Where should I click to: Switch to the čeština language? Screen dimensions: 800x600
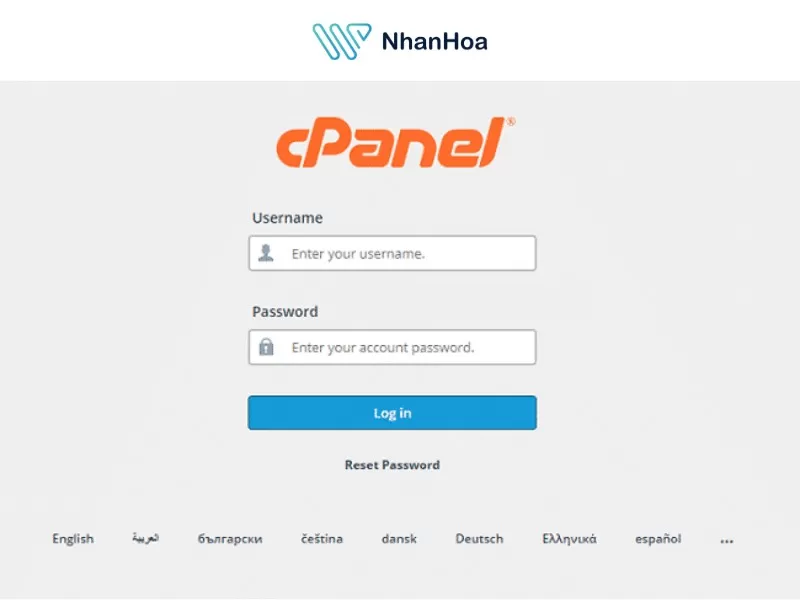point(322,539)
